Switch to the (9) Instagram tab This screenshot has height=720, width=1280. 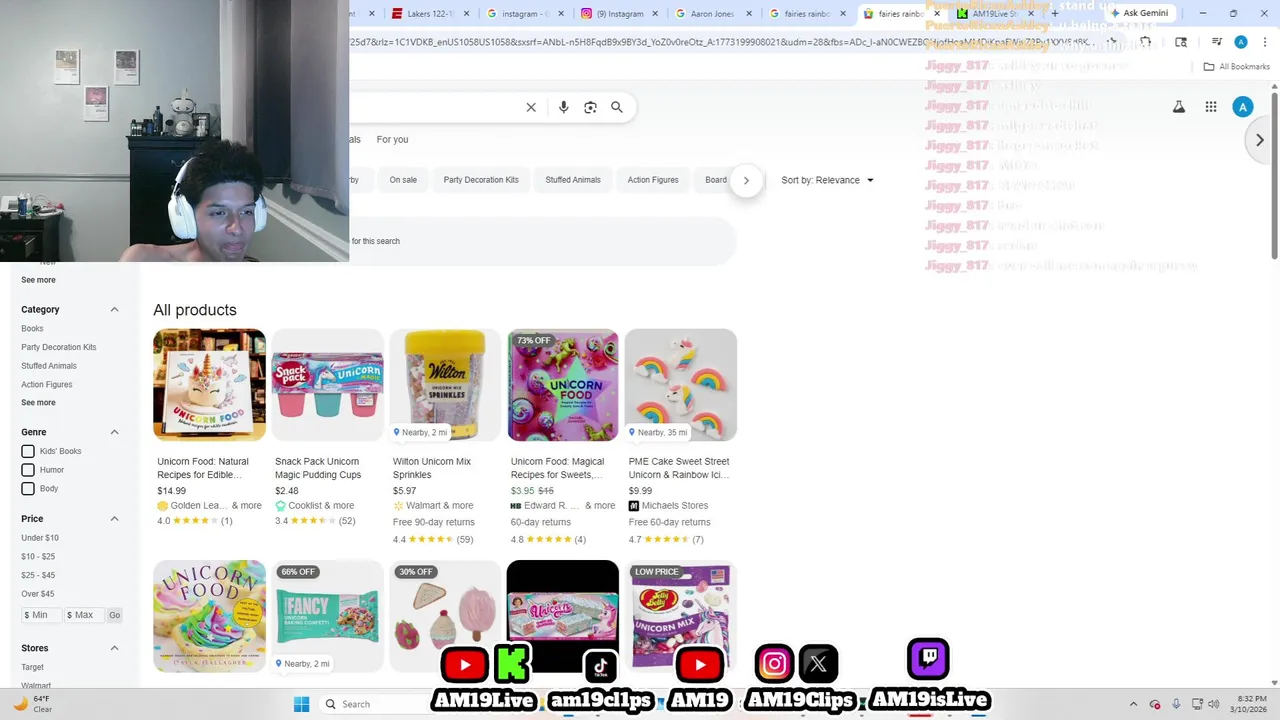coord(620,14)
